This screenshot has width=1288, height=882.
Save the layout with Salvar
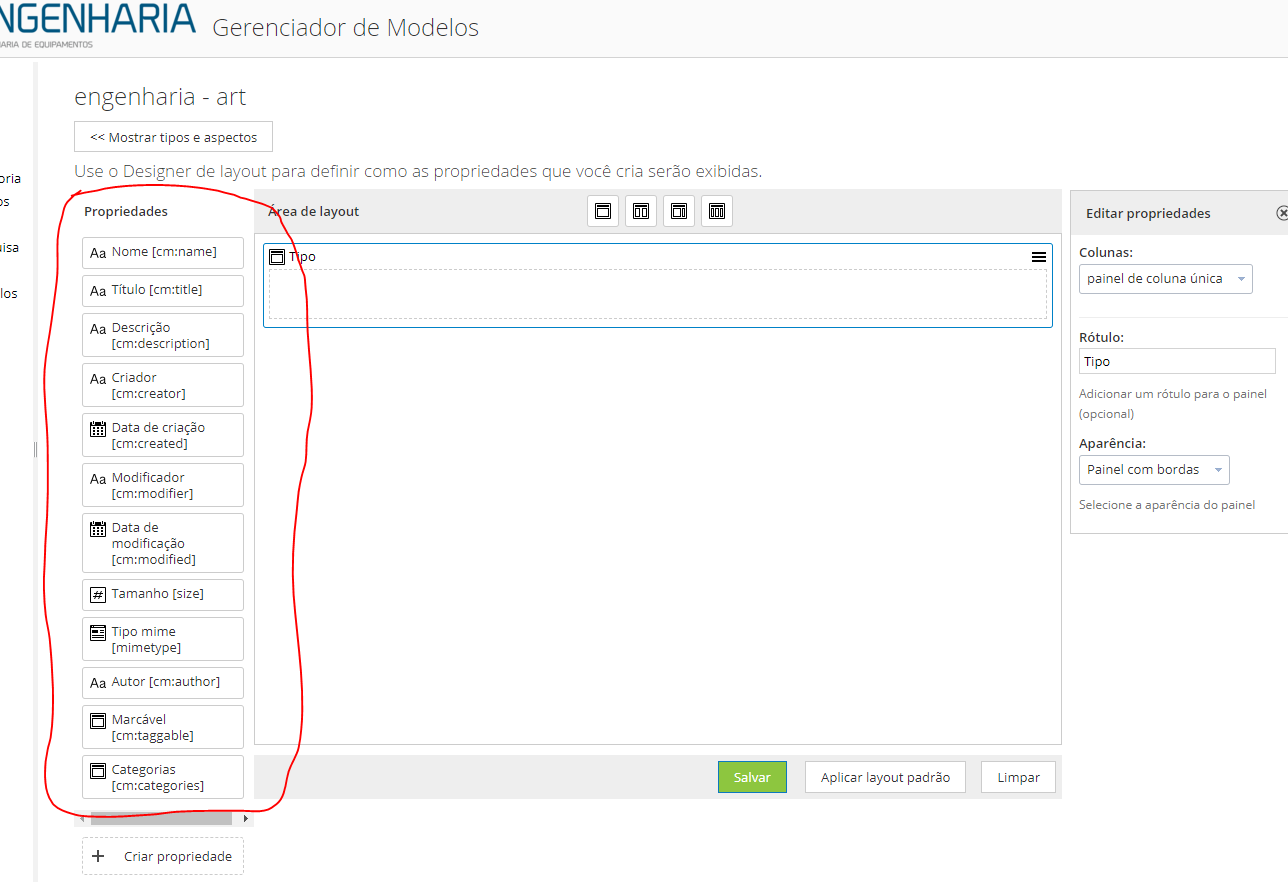pos(752,777)
